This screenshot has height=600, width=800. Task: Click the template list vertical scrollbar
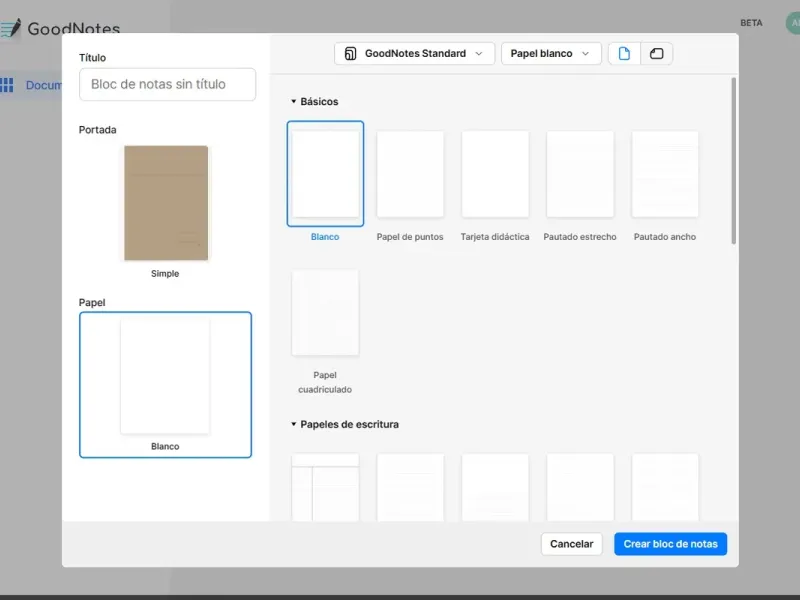point(734,161)
